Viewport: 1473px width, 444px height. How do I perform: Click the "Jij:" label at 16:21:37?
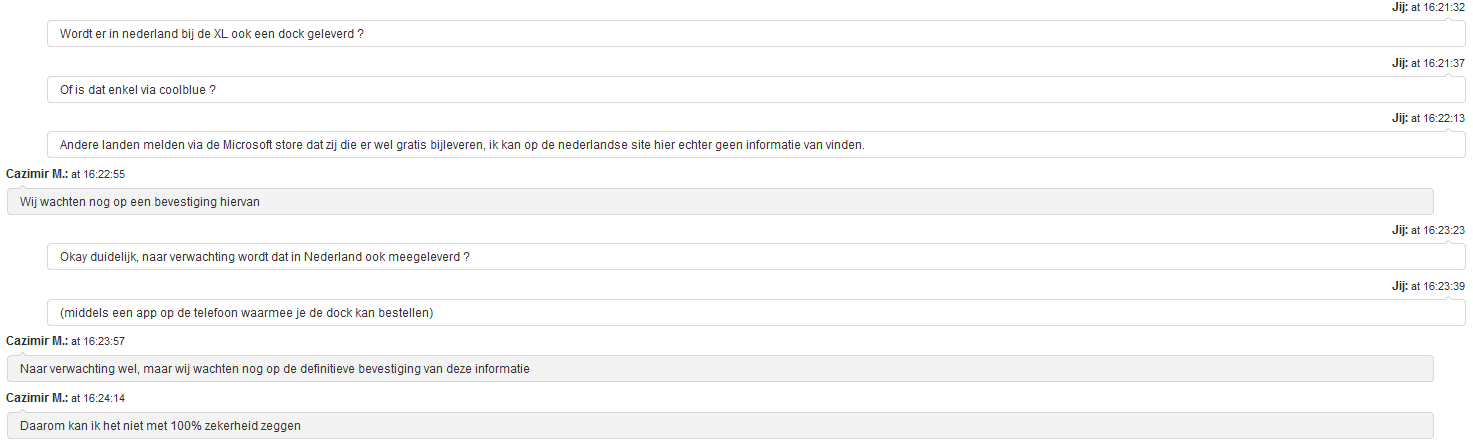(1399, 62)
